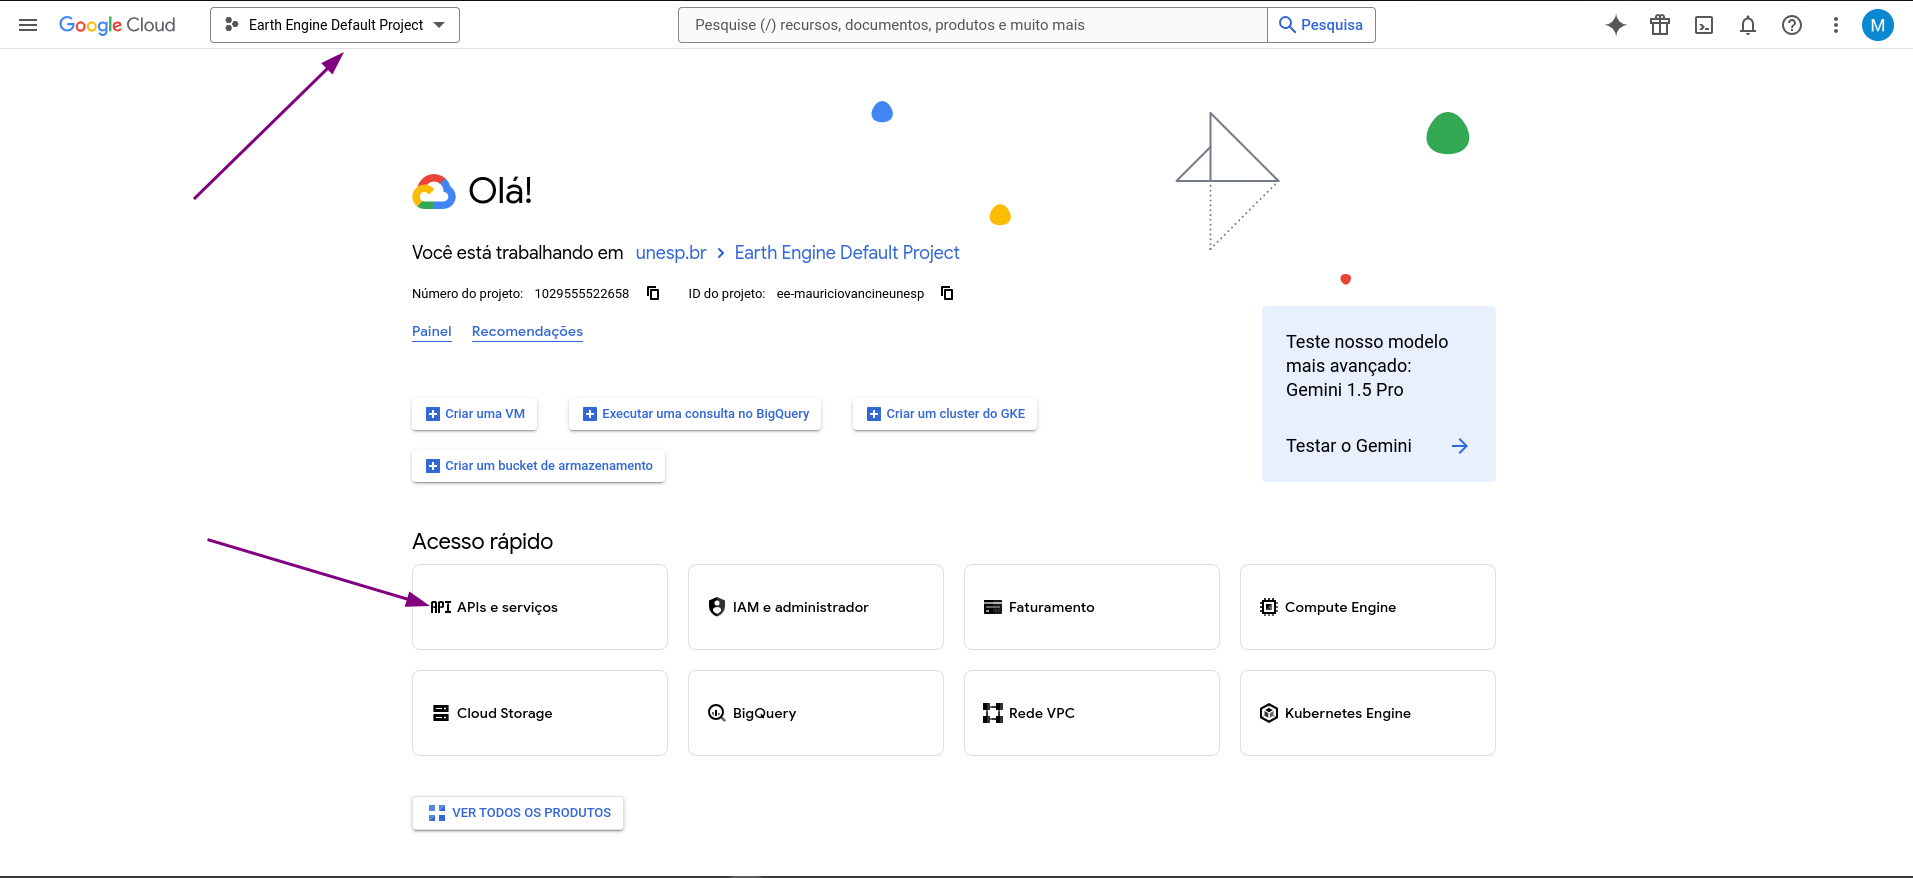This screenshot has width=1913, height=878.
Task: Click Executar uma consulta no BigQuery
Action: [x=695, y=414]
